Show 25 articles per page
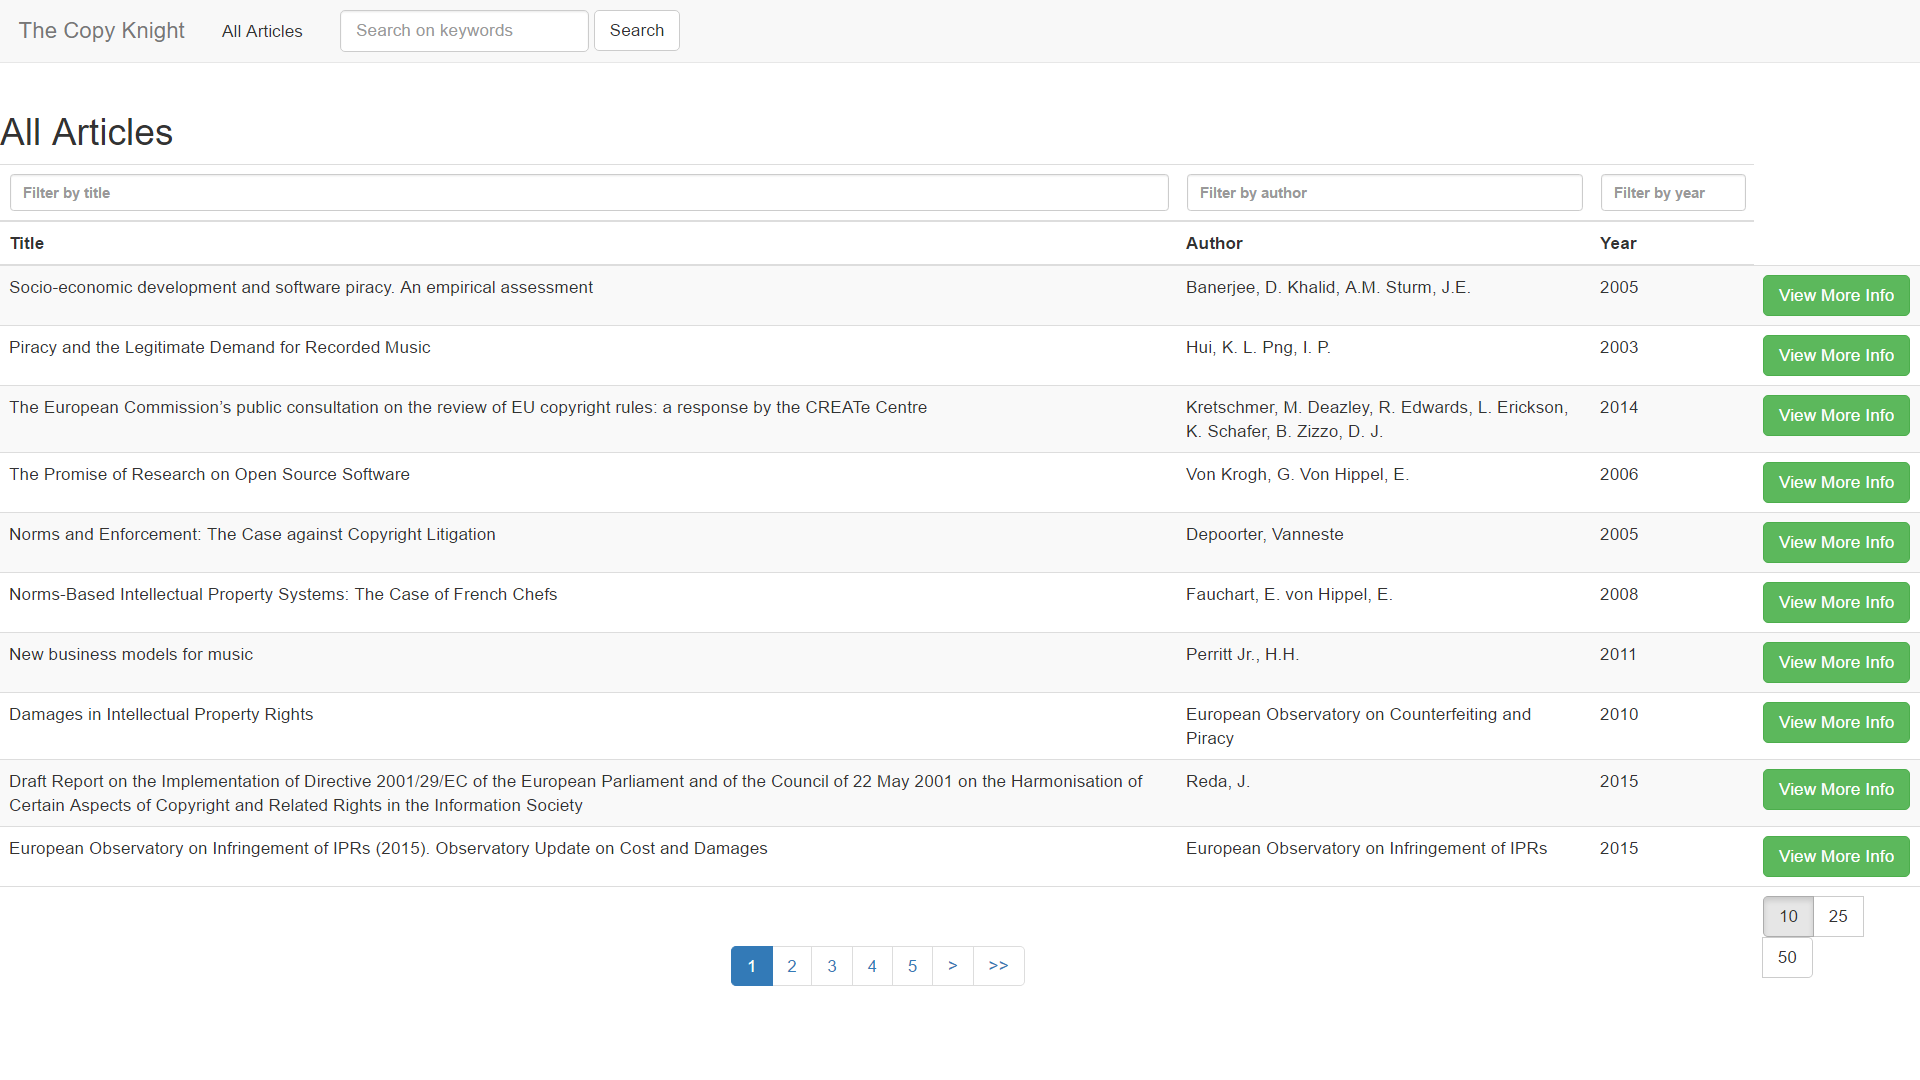The width and height of the screenshot is (1920, 1080). click(x=1837, y=916)
